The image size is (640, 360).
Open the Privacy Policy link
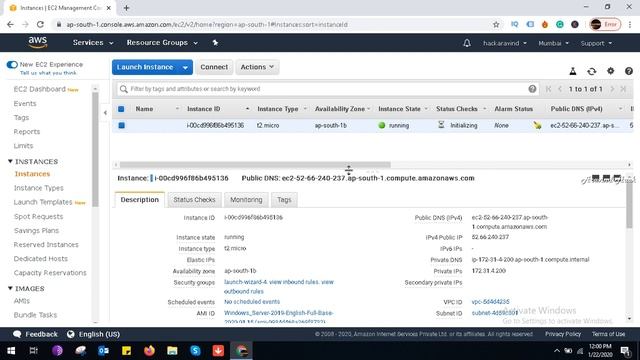pyautogui.click(x=563, y=334)
